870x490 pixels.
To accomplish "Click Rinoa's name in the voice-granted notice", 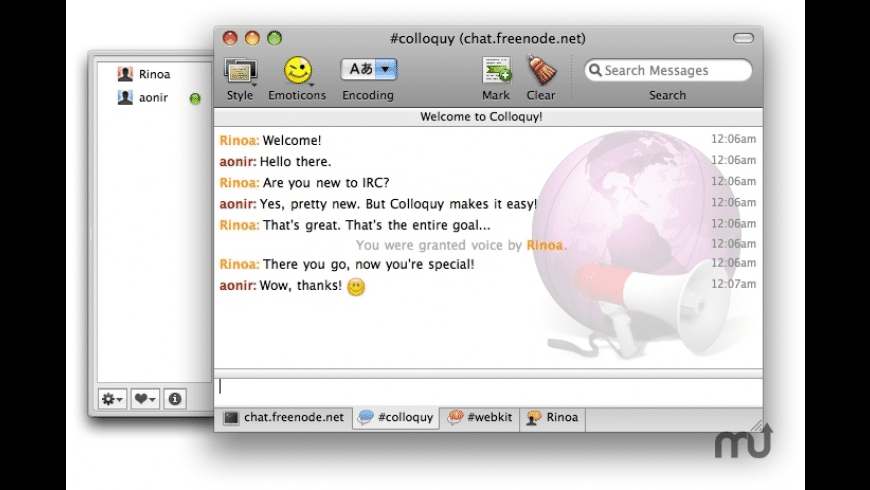I will pyautogui.click(x=544, y=245).
